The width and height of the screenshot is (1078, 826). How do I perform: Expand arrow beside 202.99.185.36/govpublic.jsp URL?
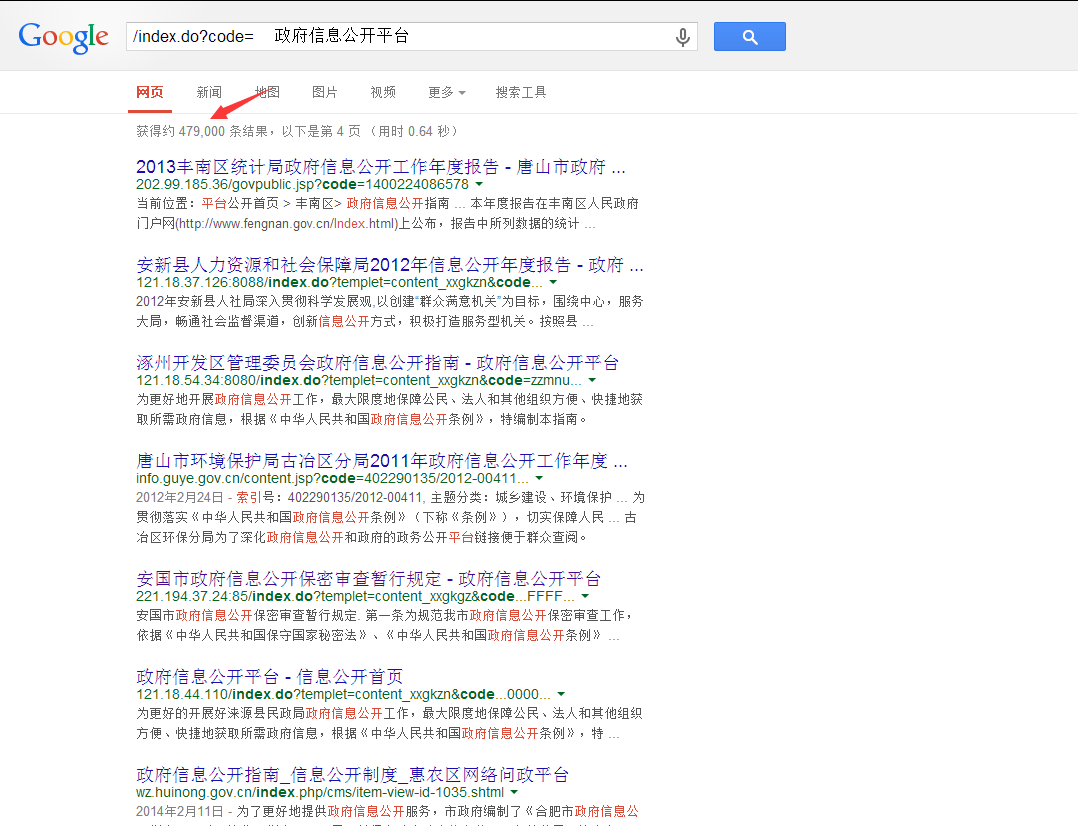(x=479, y=184)
